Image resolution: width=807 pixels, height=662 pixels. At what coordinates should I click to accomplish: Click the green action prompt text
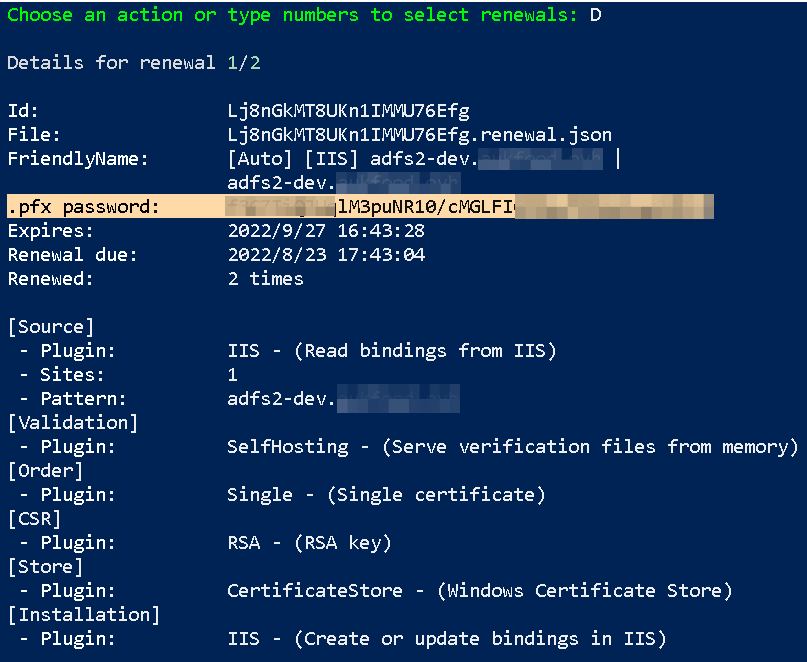[x=292, y=15]
